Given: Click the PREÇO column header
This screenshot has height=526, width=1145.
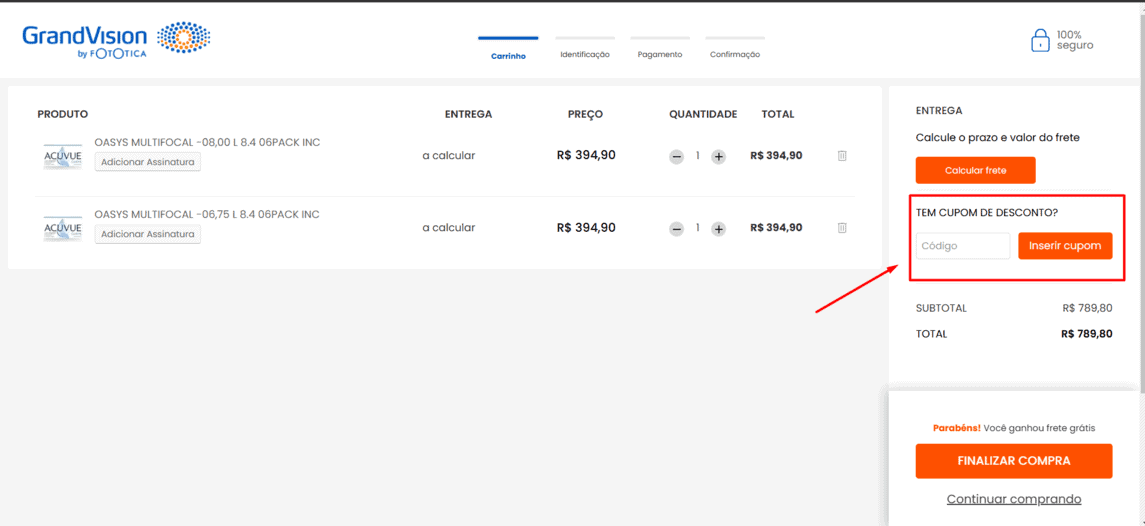Looking at the screenshot, I should coord(586,114).
